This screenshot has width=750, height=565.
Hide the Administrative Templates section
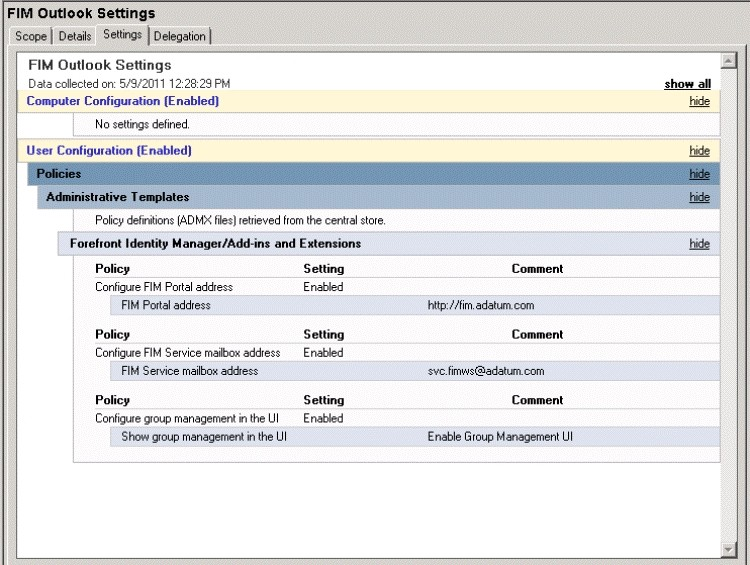pos(699,197)
